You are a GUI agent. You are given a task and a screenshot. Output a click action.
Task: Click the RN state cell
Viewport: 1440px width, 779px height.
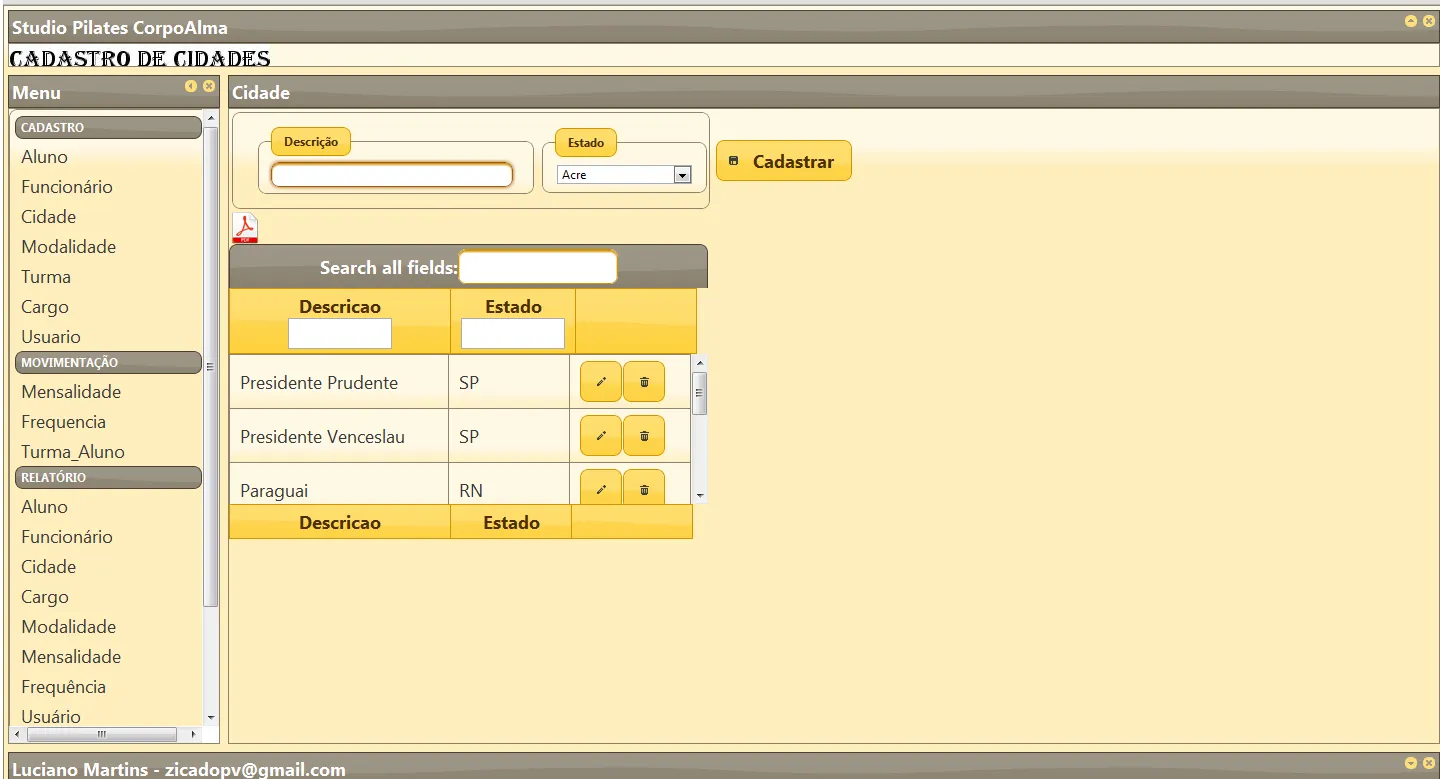(x=509, y=484)
